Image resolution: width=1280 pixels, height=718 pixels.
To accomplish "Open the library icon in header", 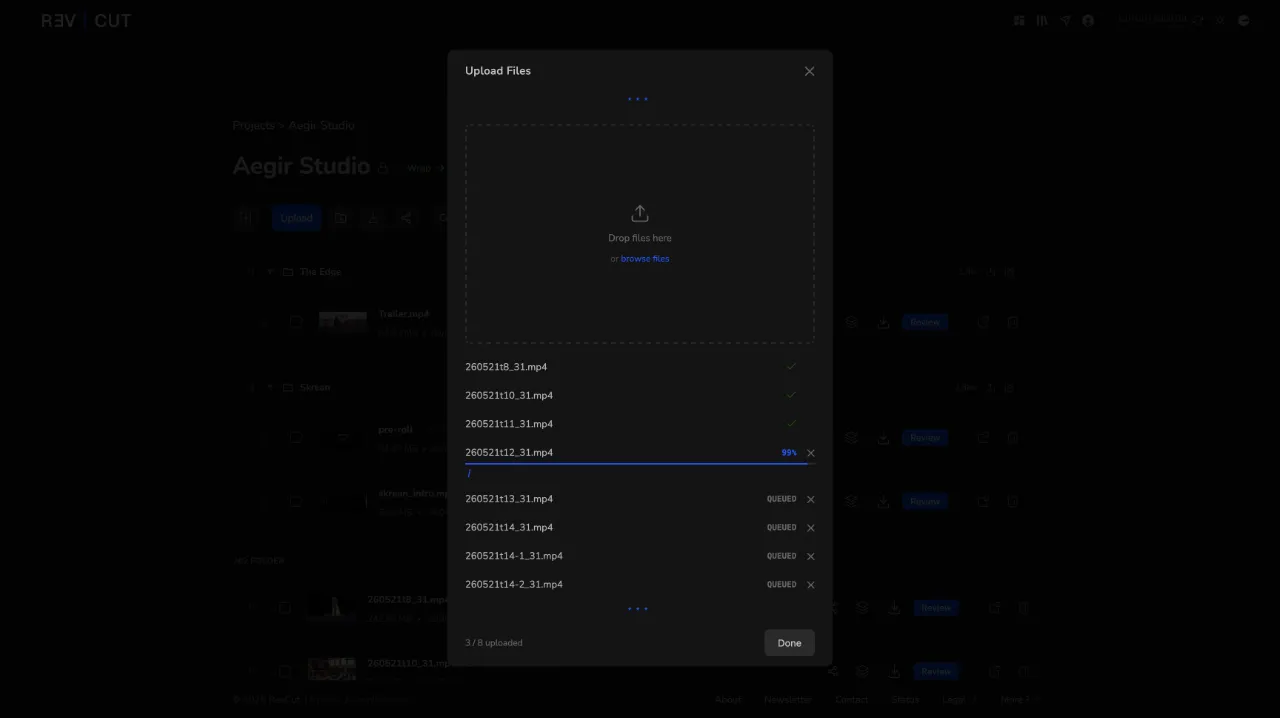I will 1042,20.
